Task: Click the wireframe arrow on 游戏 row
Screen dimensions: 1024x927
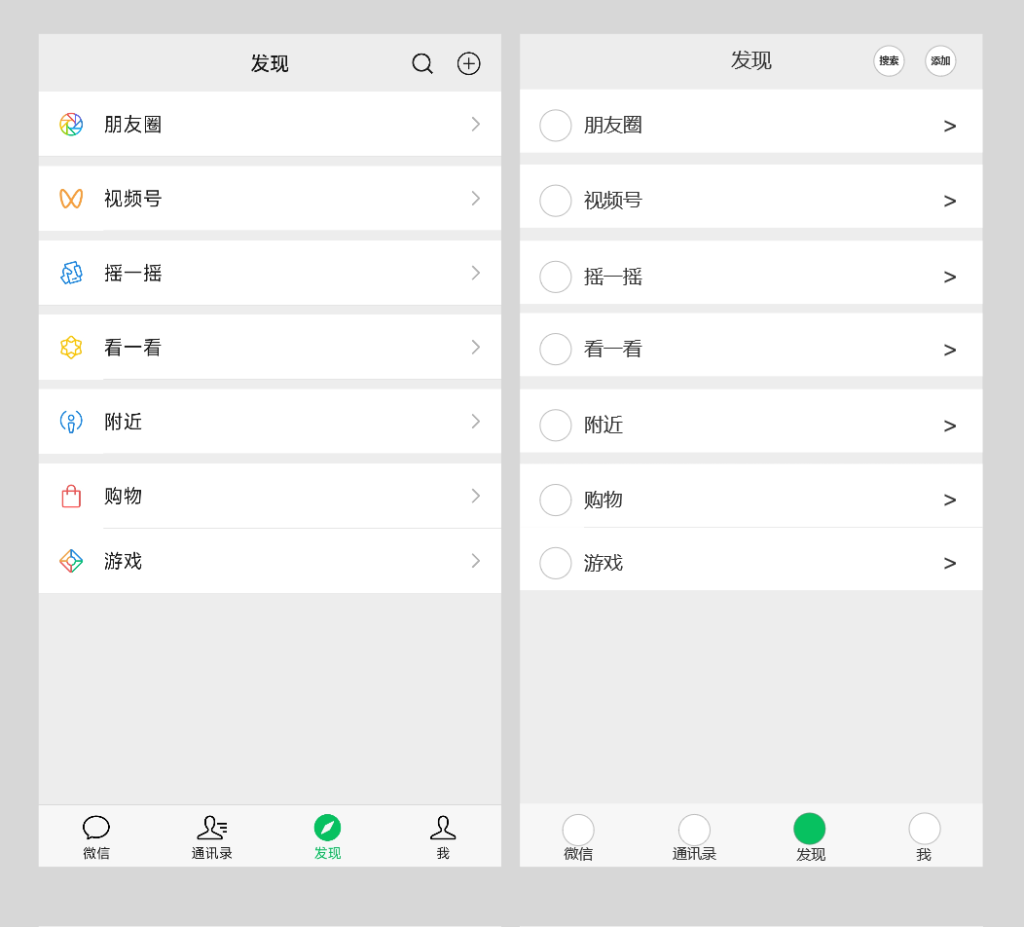Action: (x=950, y=563)
